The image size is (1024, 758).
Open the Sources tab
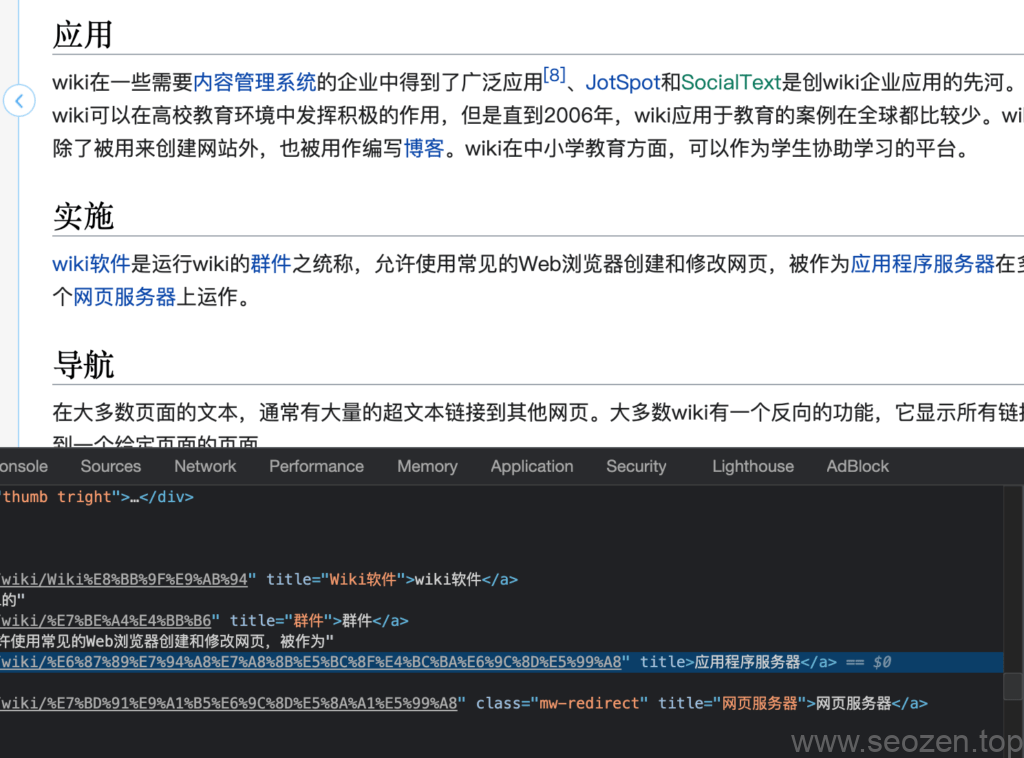tap(111, 466)
